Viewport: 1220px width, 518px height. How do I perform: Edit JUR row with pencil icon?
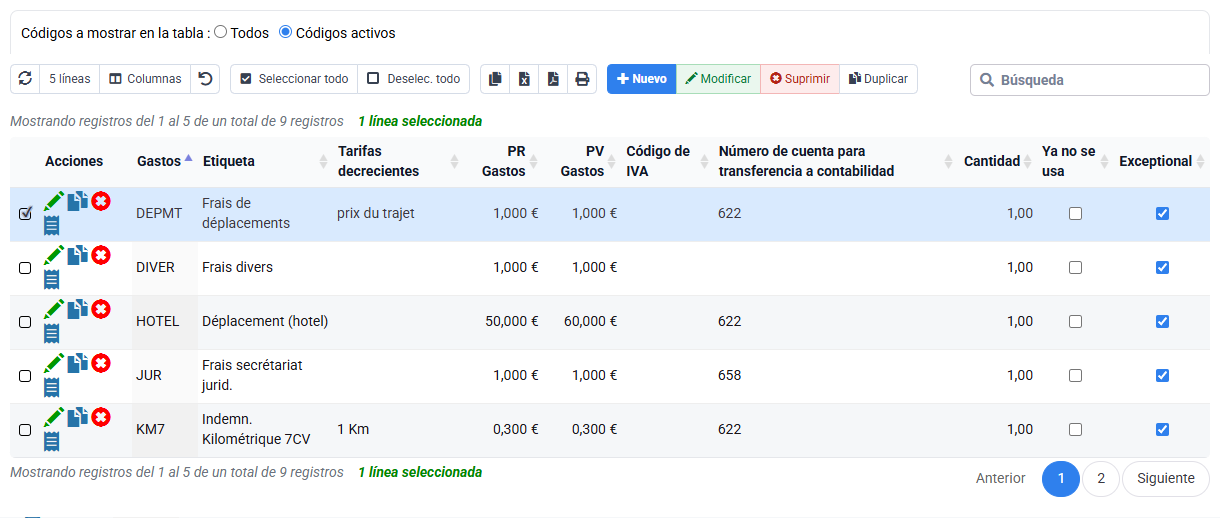(x=54, y=363)
